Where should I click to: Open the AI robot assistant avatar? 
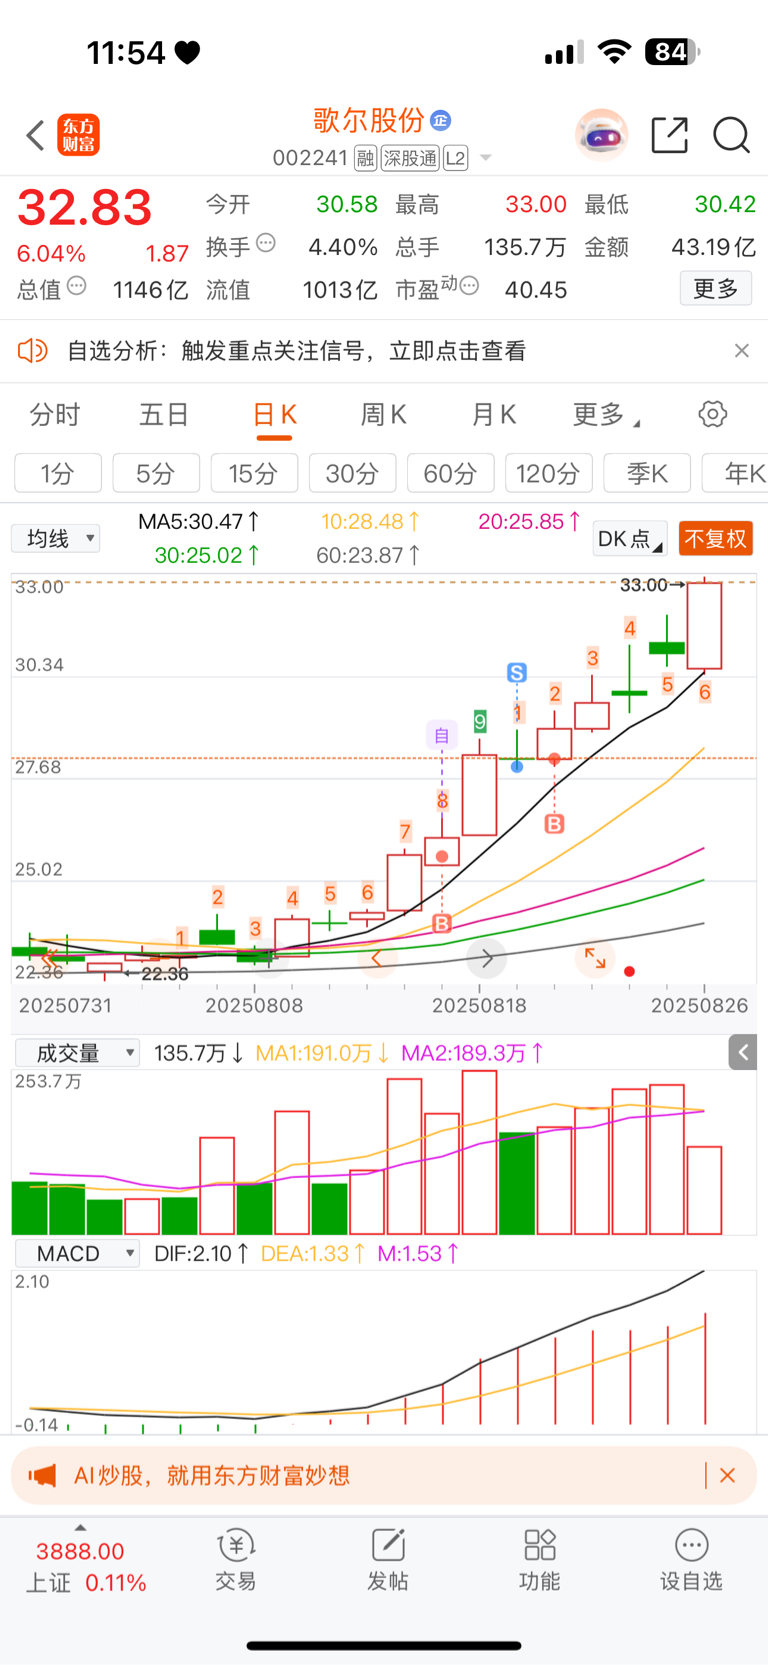[x=602, y=135]
